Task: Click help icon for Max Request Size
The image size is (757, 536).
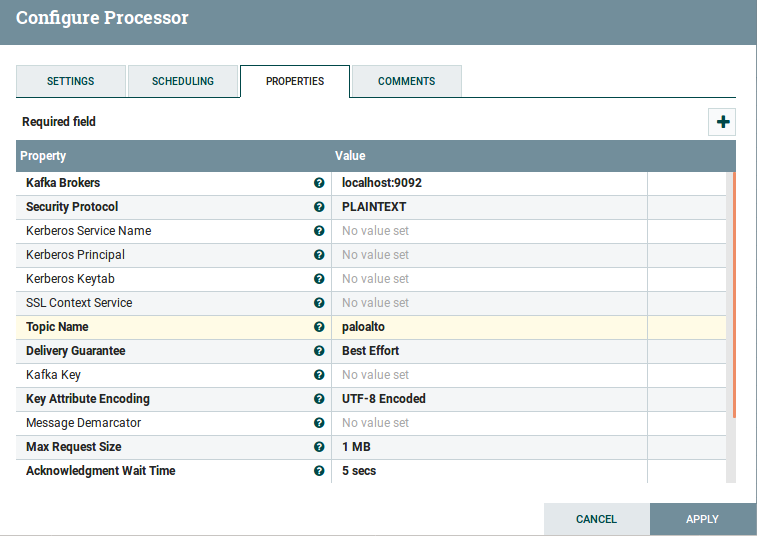Action: pyautogui.click(x=319, y=447)
